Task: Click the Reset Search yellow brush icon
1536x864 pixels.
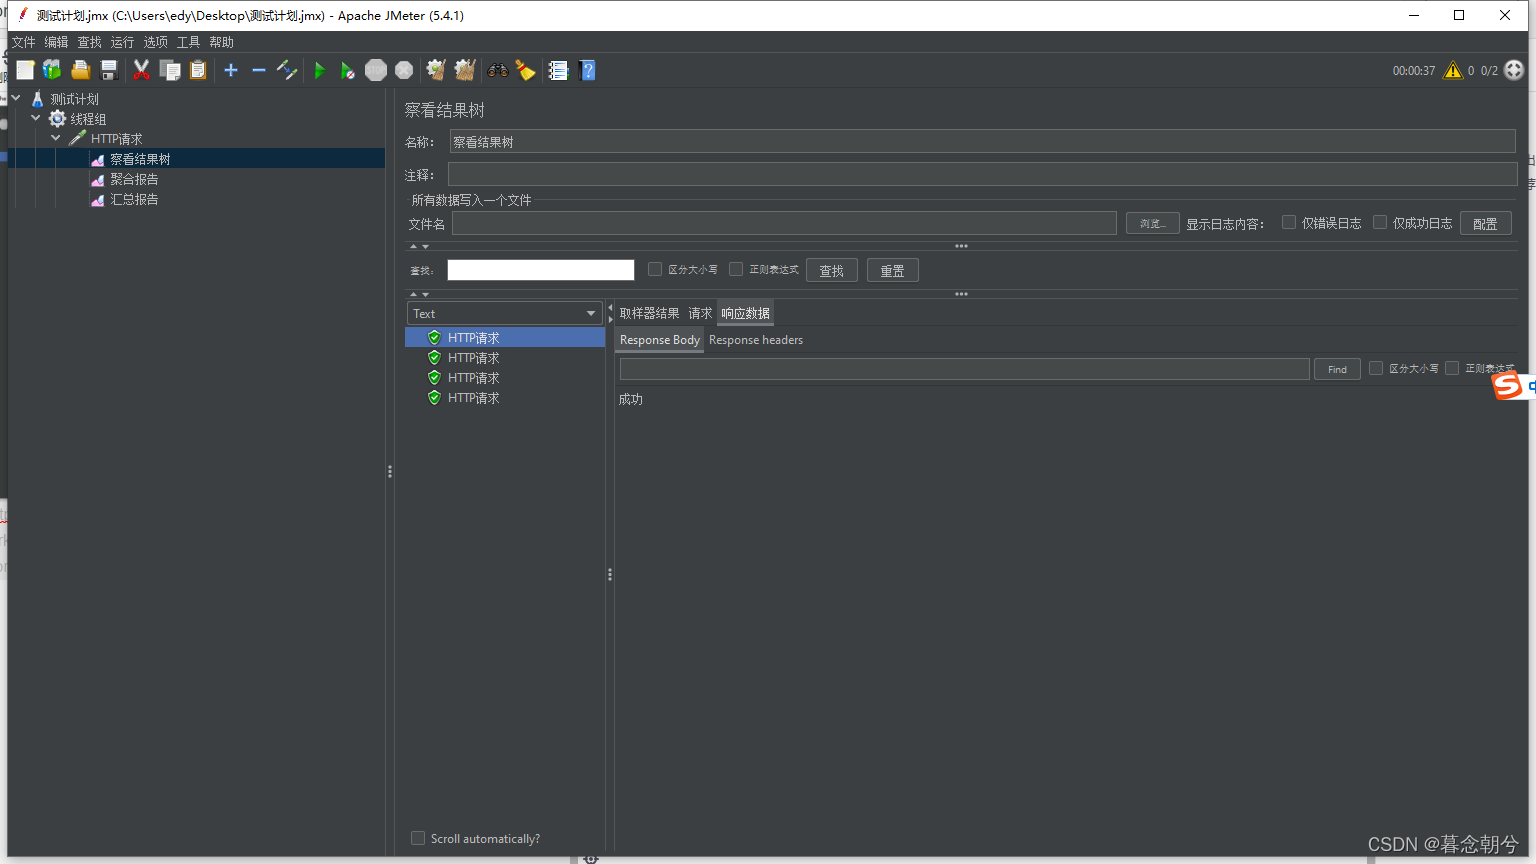Action: tap(525, 70)
